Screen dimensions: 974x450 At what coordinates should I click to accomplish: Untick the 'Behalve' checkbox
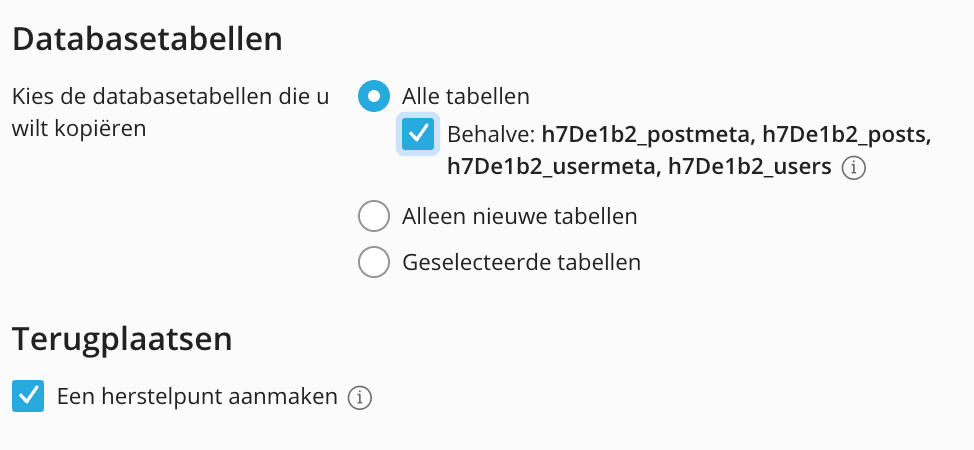pos(417,134)
